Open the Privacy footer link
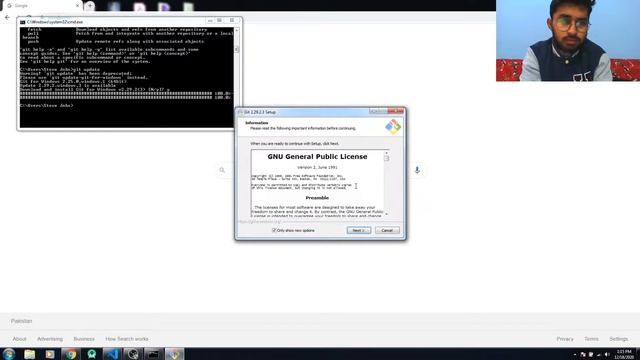Viewport: 640px width, 360px height. [565, 339]
